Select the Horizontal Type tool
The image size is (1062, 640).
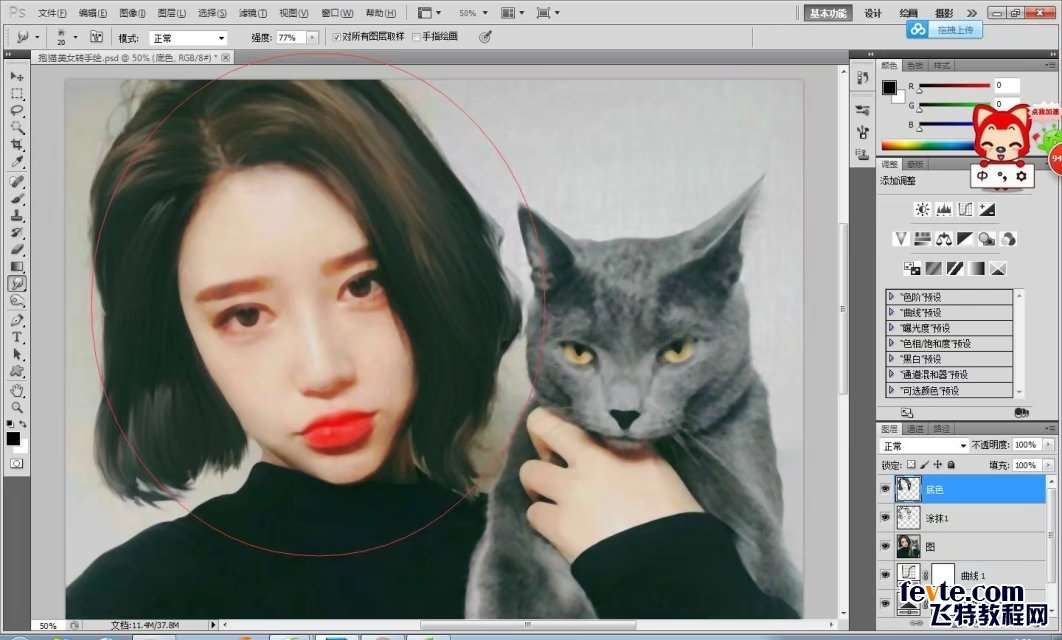tap(17, 337)
